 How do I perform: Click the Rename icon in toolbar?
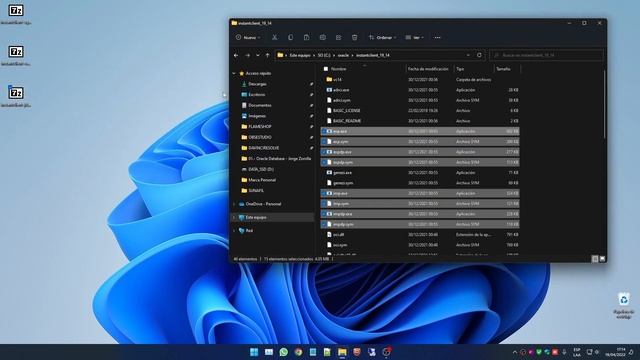coord(322,37)
